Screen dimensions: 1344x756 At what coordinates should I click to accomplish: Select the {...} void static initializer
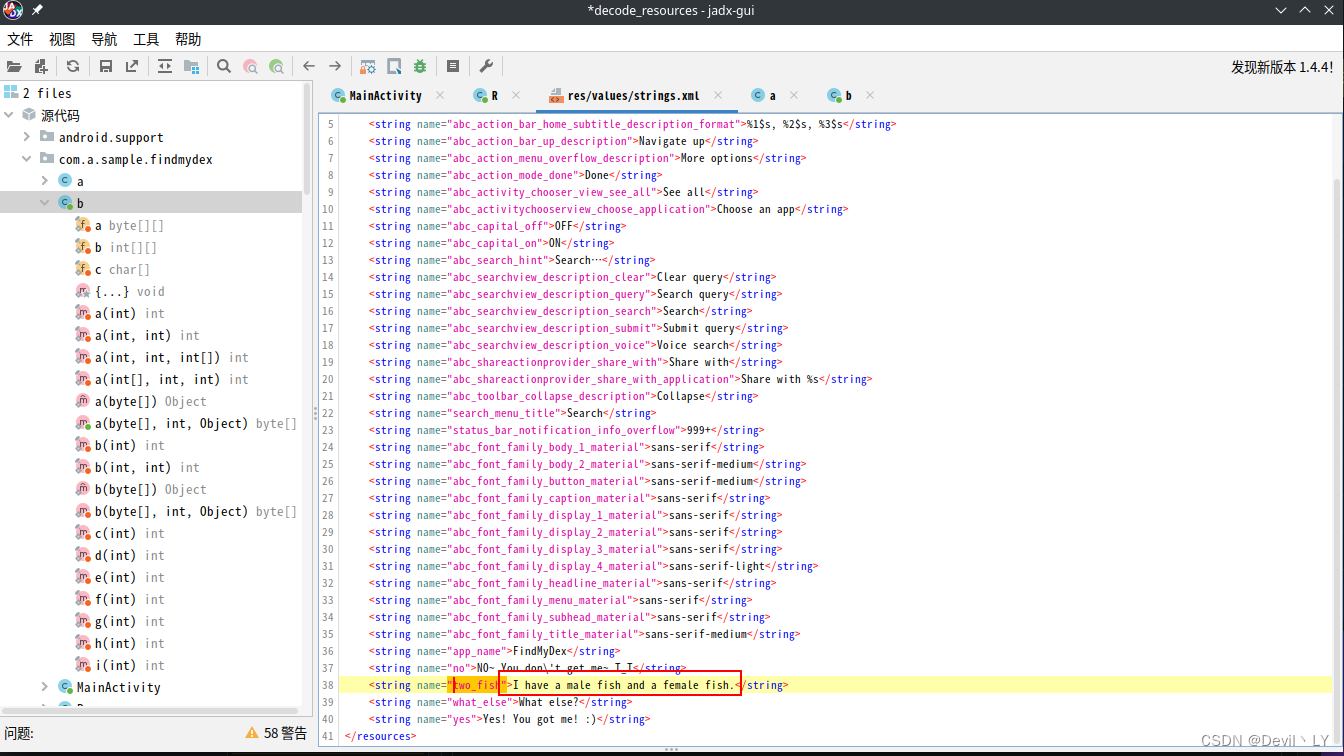coord(120,291)
